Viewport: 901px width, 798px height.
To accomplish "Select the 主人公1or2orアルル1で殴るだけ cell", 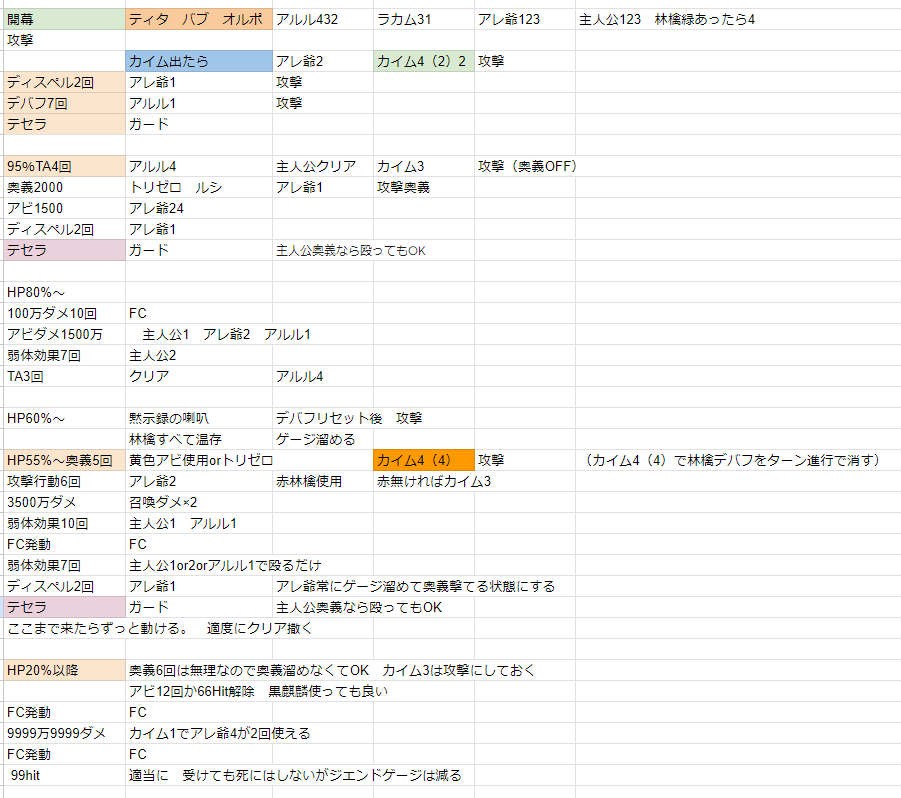I will coord(225,565).
